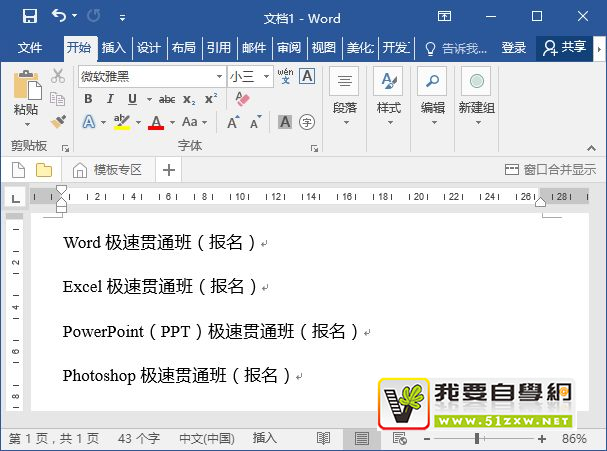Image resolution: width=607 pixels, height=451 pixels.
Task: Open the 模板专区 tab
Action: click(107, 170)
